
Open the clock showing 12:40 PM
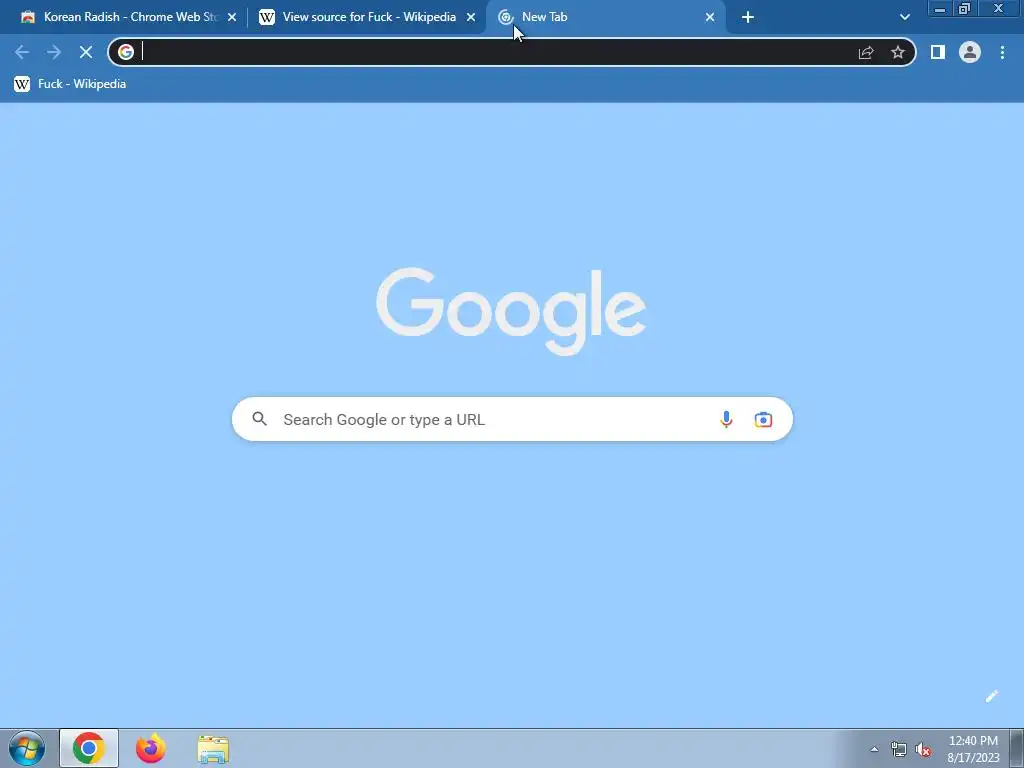click(973, 749)
